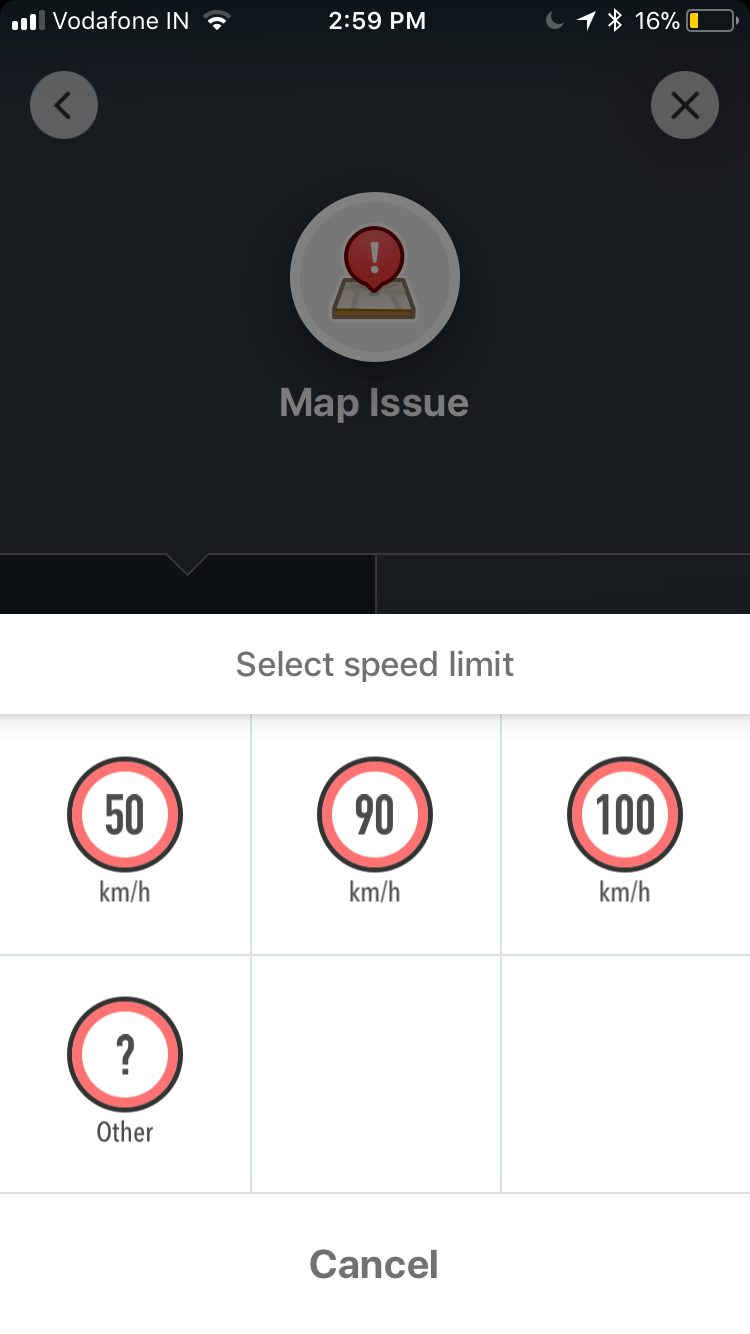Open the left darker tab below Map Issue
The width and height of the screenshot is (750, 1334).
tap(188, 584)
